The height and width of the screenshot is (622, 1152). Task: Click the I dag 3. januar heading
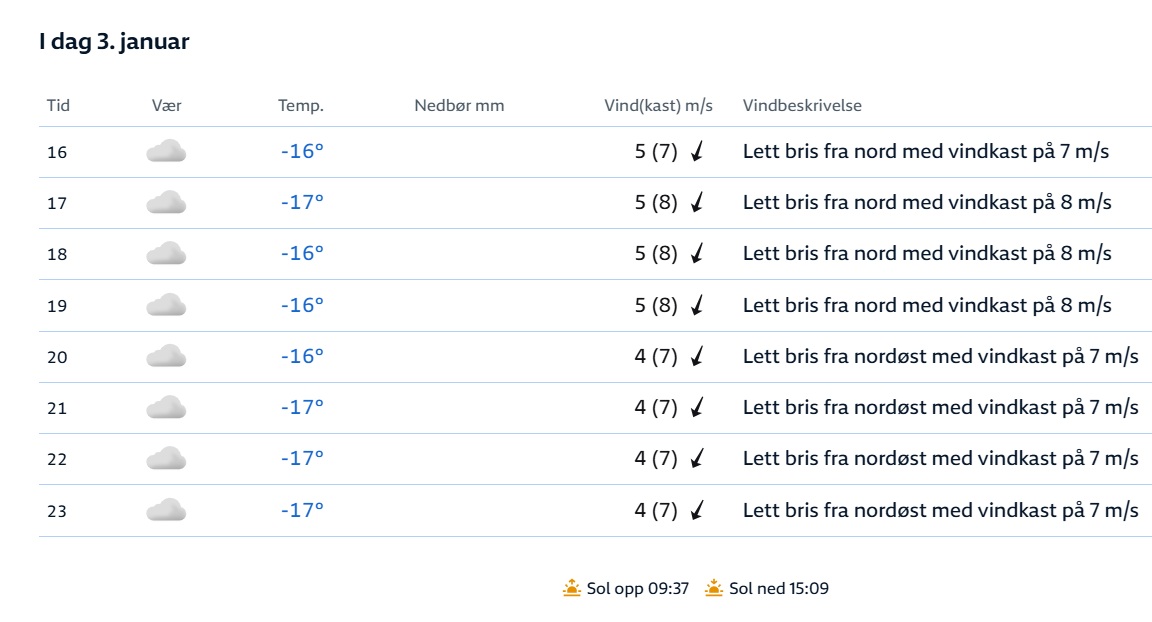point(114,42)
